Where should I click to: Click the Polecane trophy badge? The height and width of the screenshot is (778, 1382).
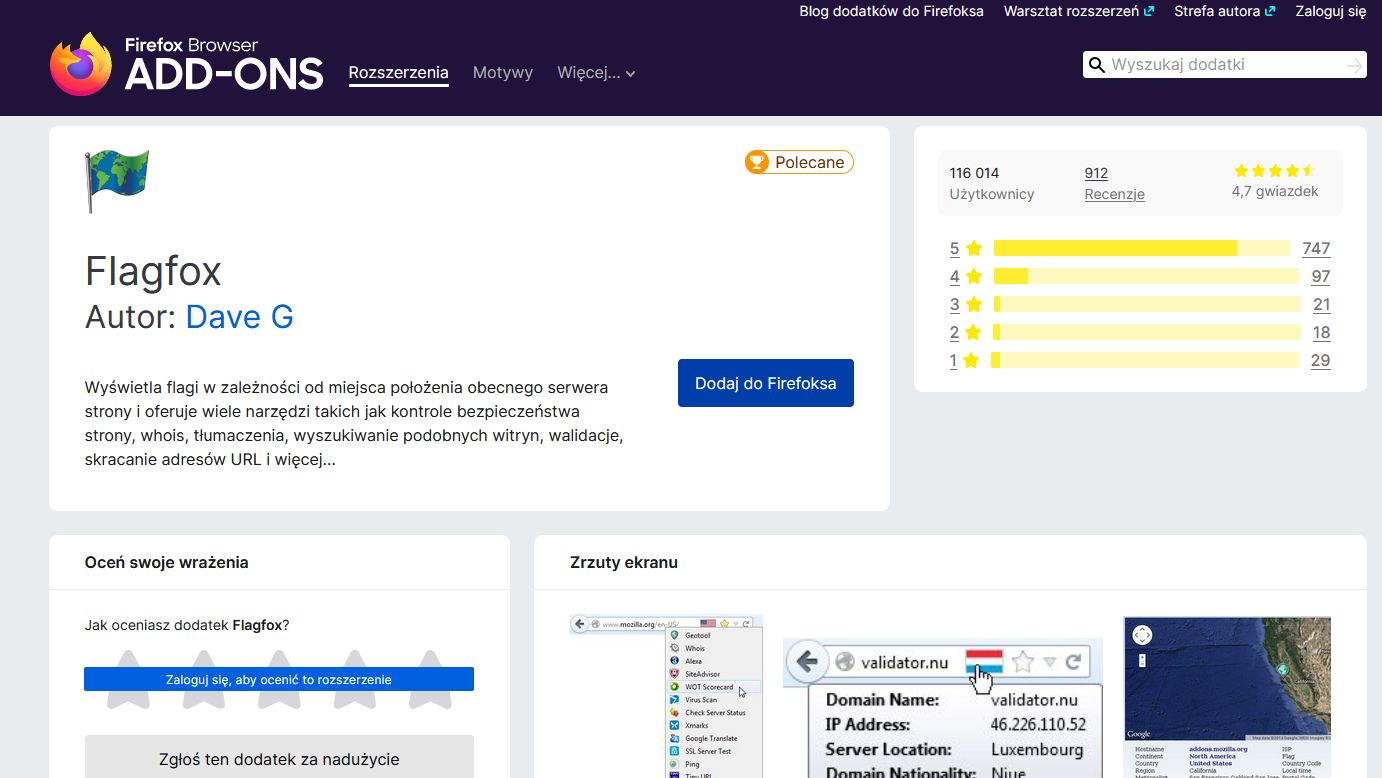click(798, 162)
